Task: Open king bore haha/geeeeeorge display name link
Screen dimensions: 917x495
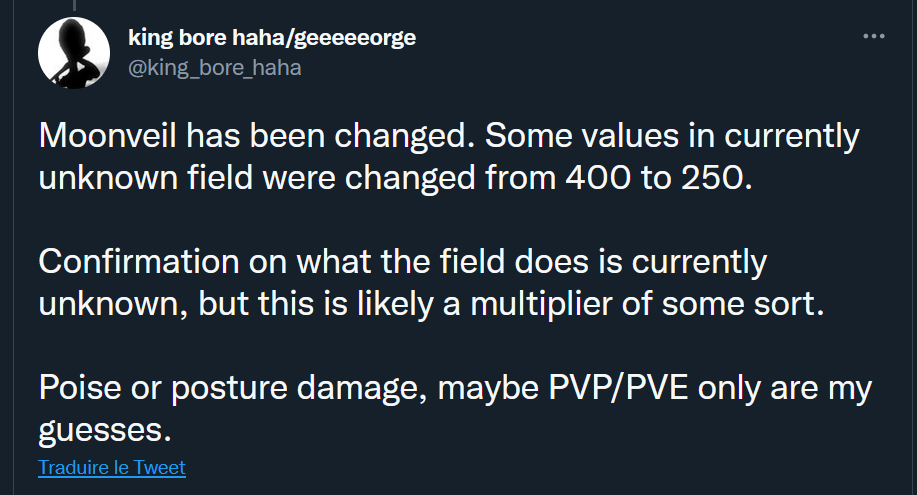Action: pos(272,37)
